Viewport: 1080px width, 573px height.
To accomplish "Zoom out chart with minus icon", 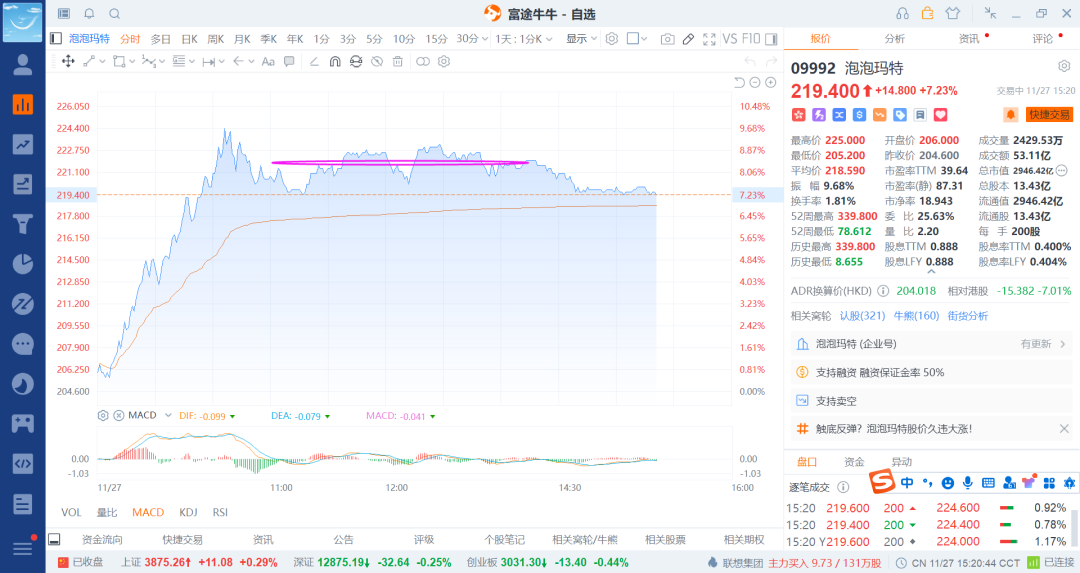I will pos(755,83).
